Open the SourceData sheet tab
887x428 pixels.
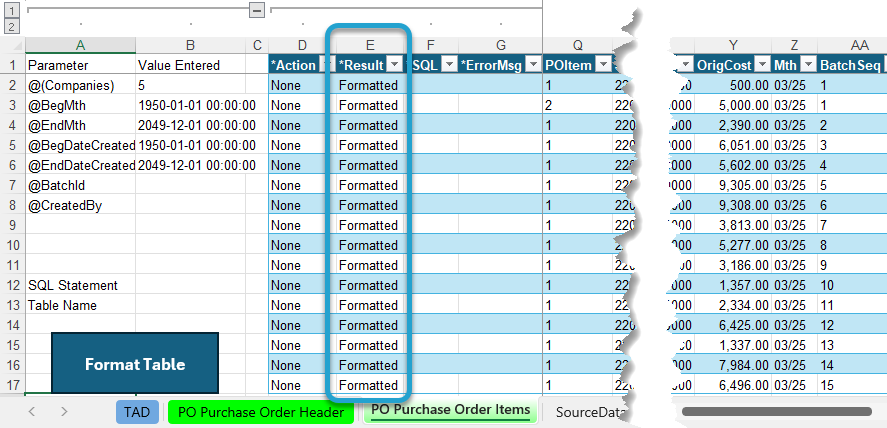click(591, 412)
